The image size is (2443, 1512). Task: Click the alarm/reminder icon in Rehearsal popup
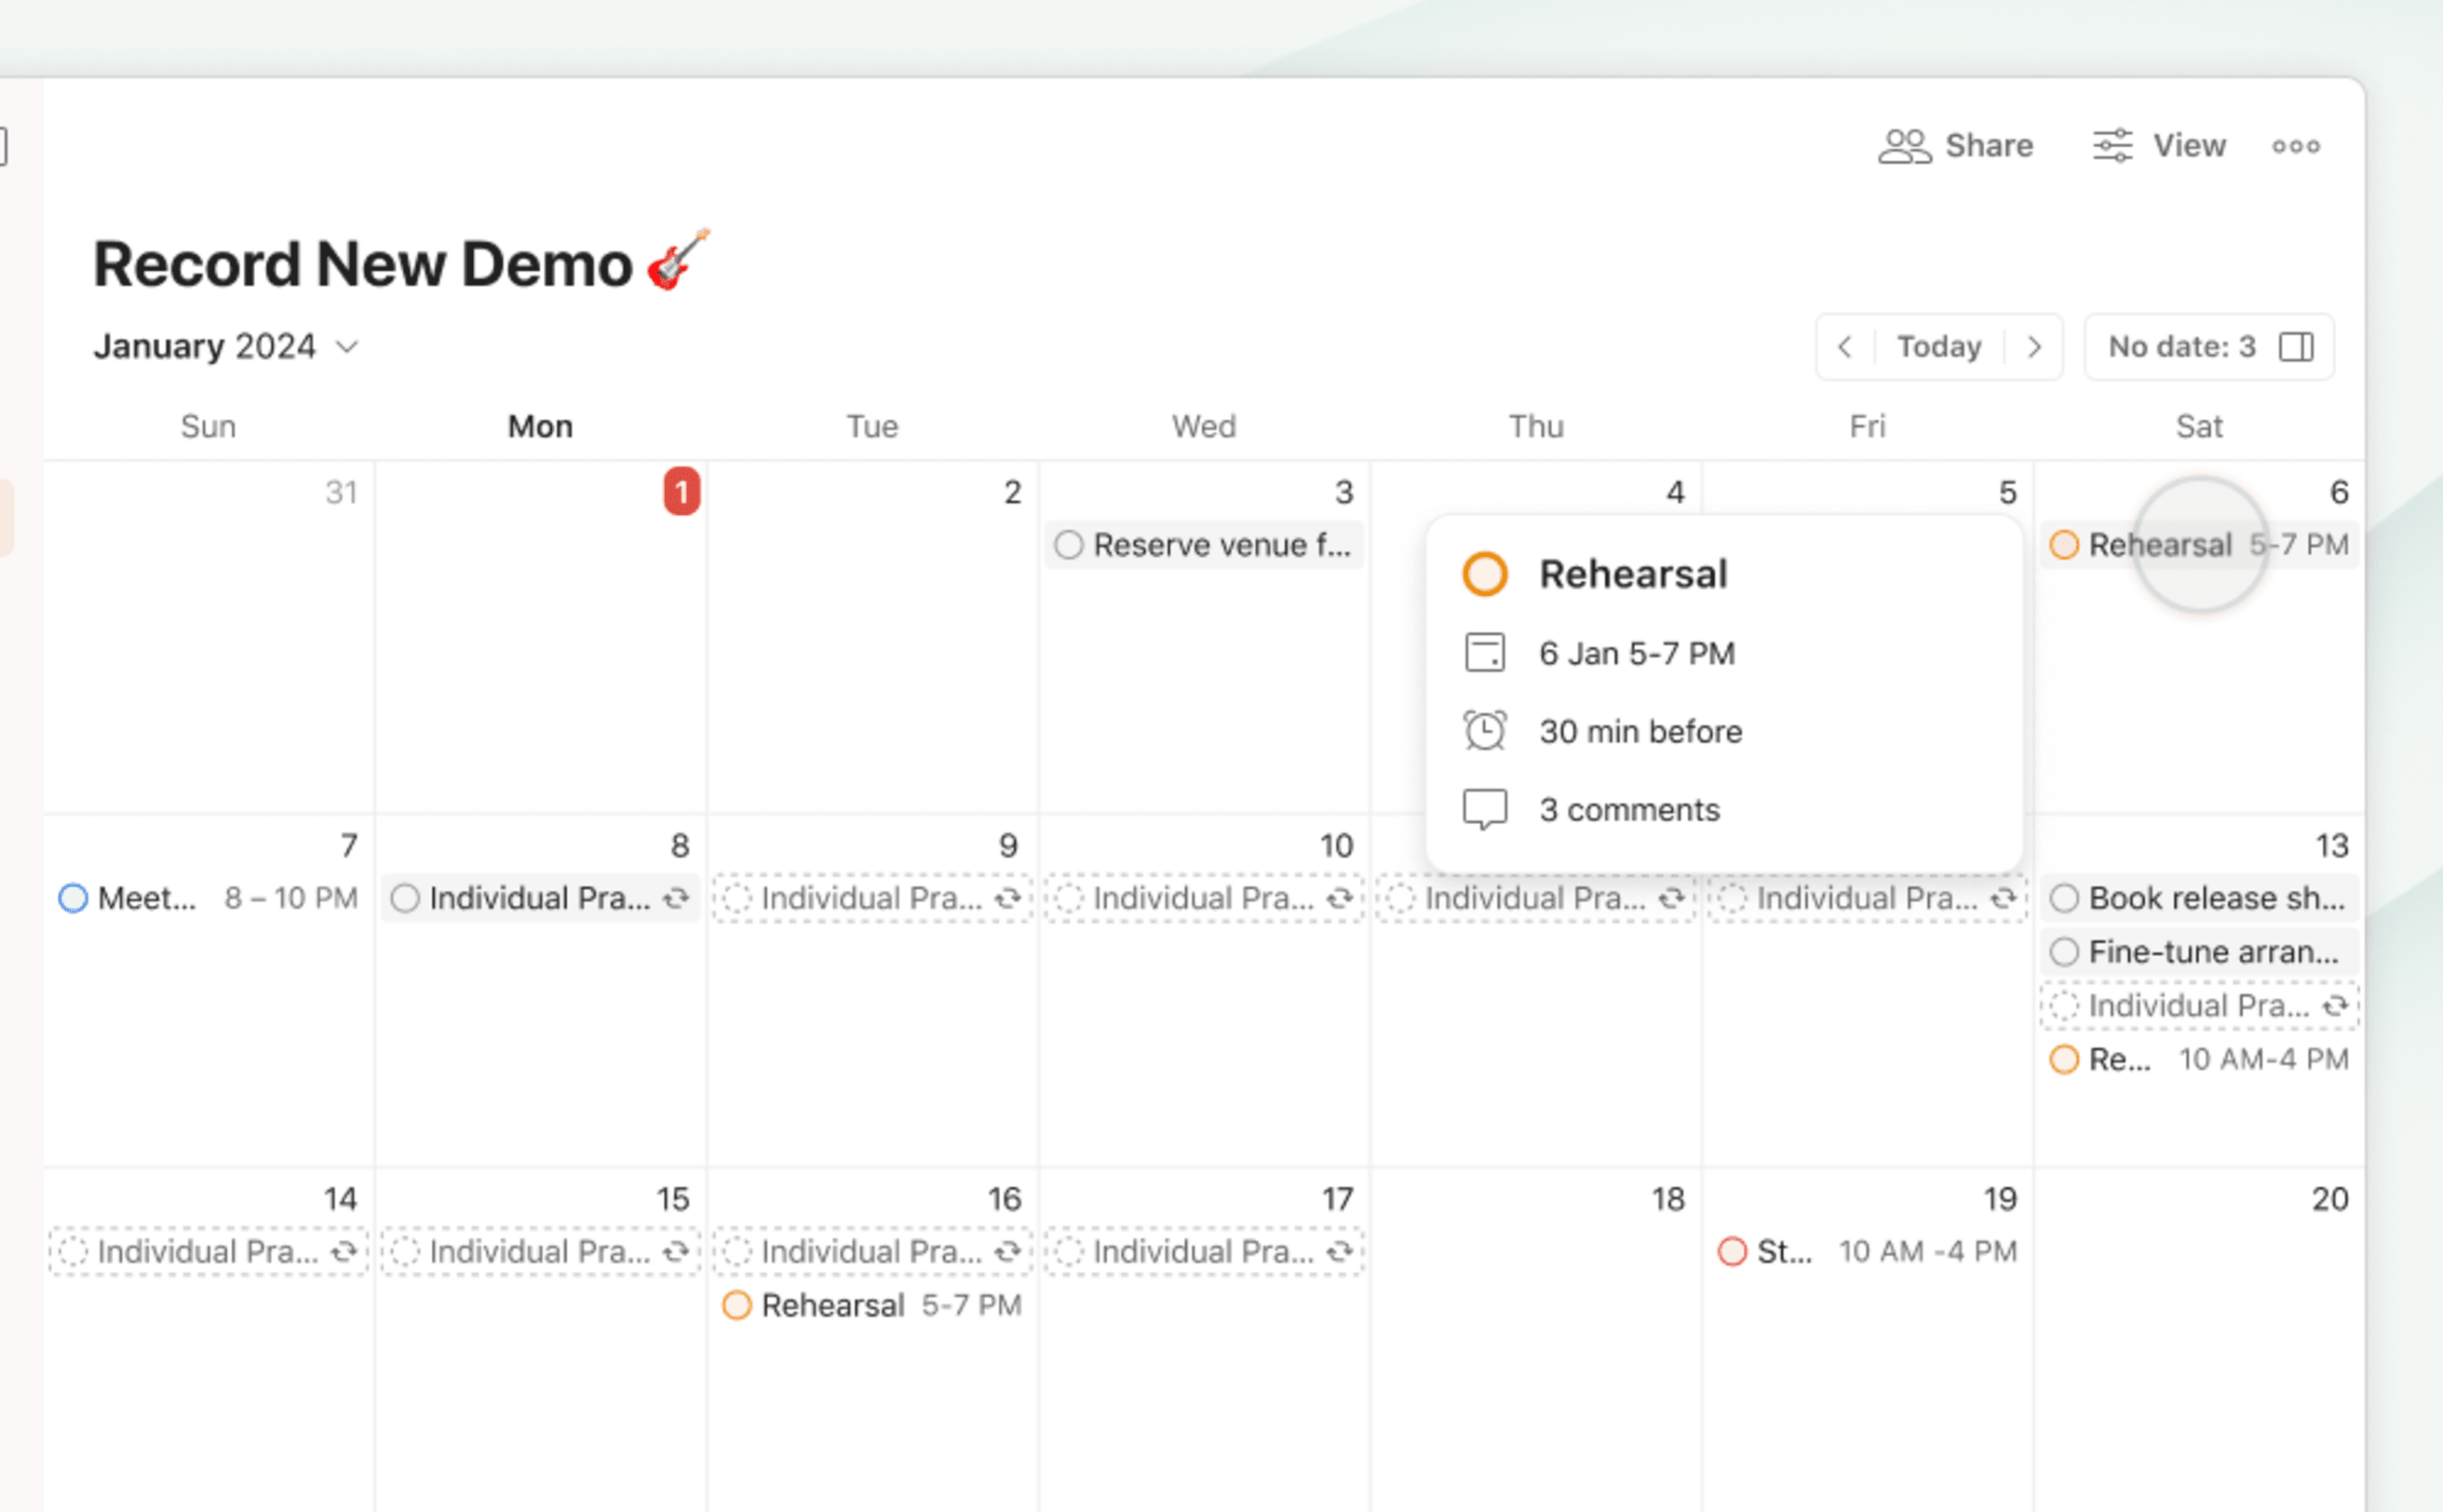1485,730
